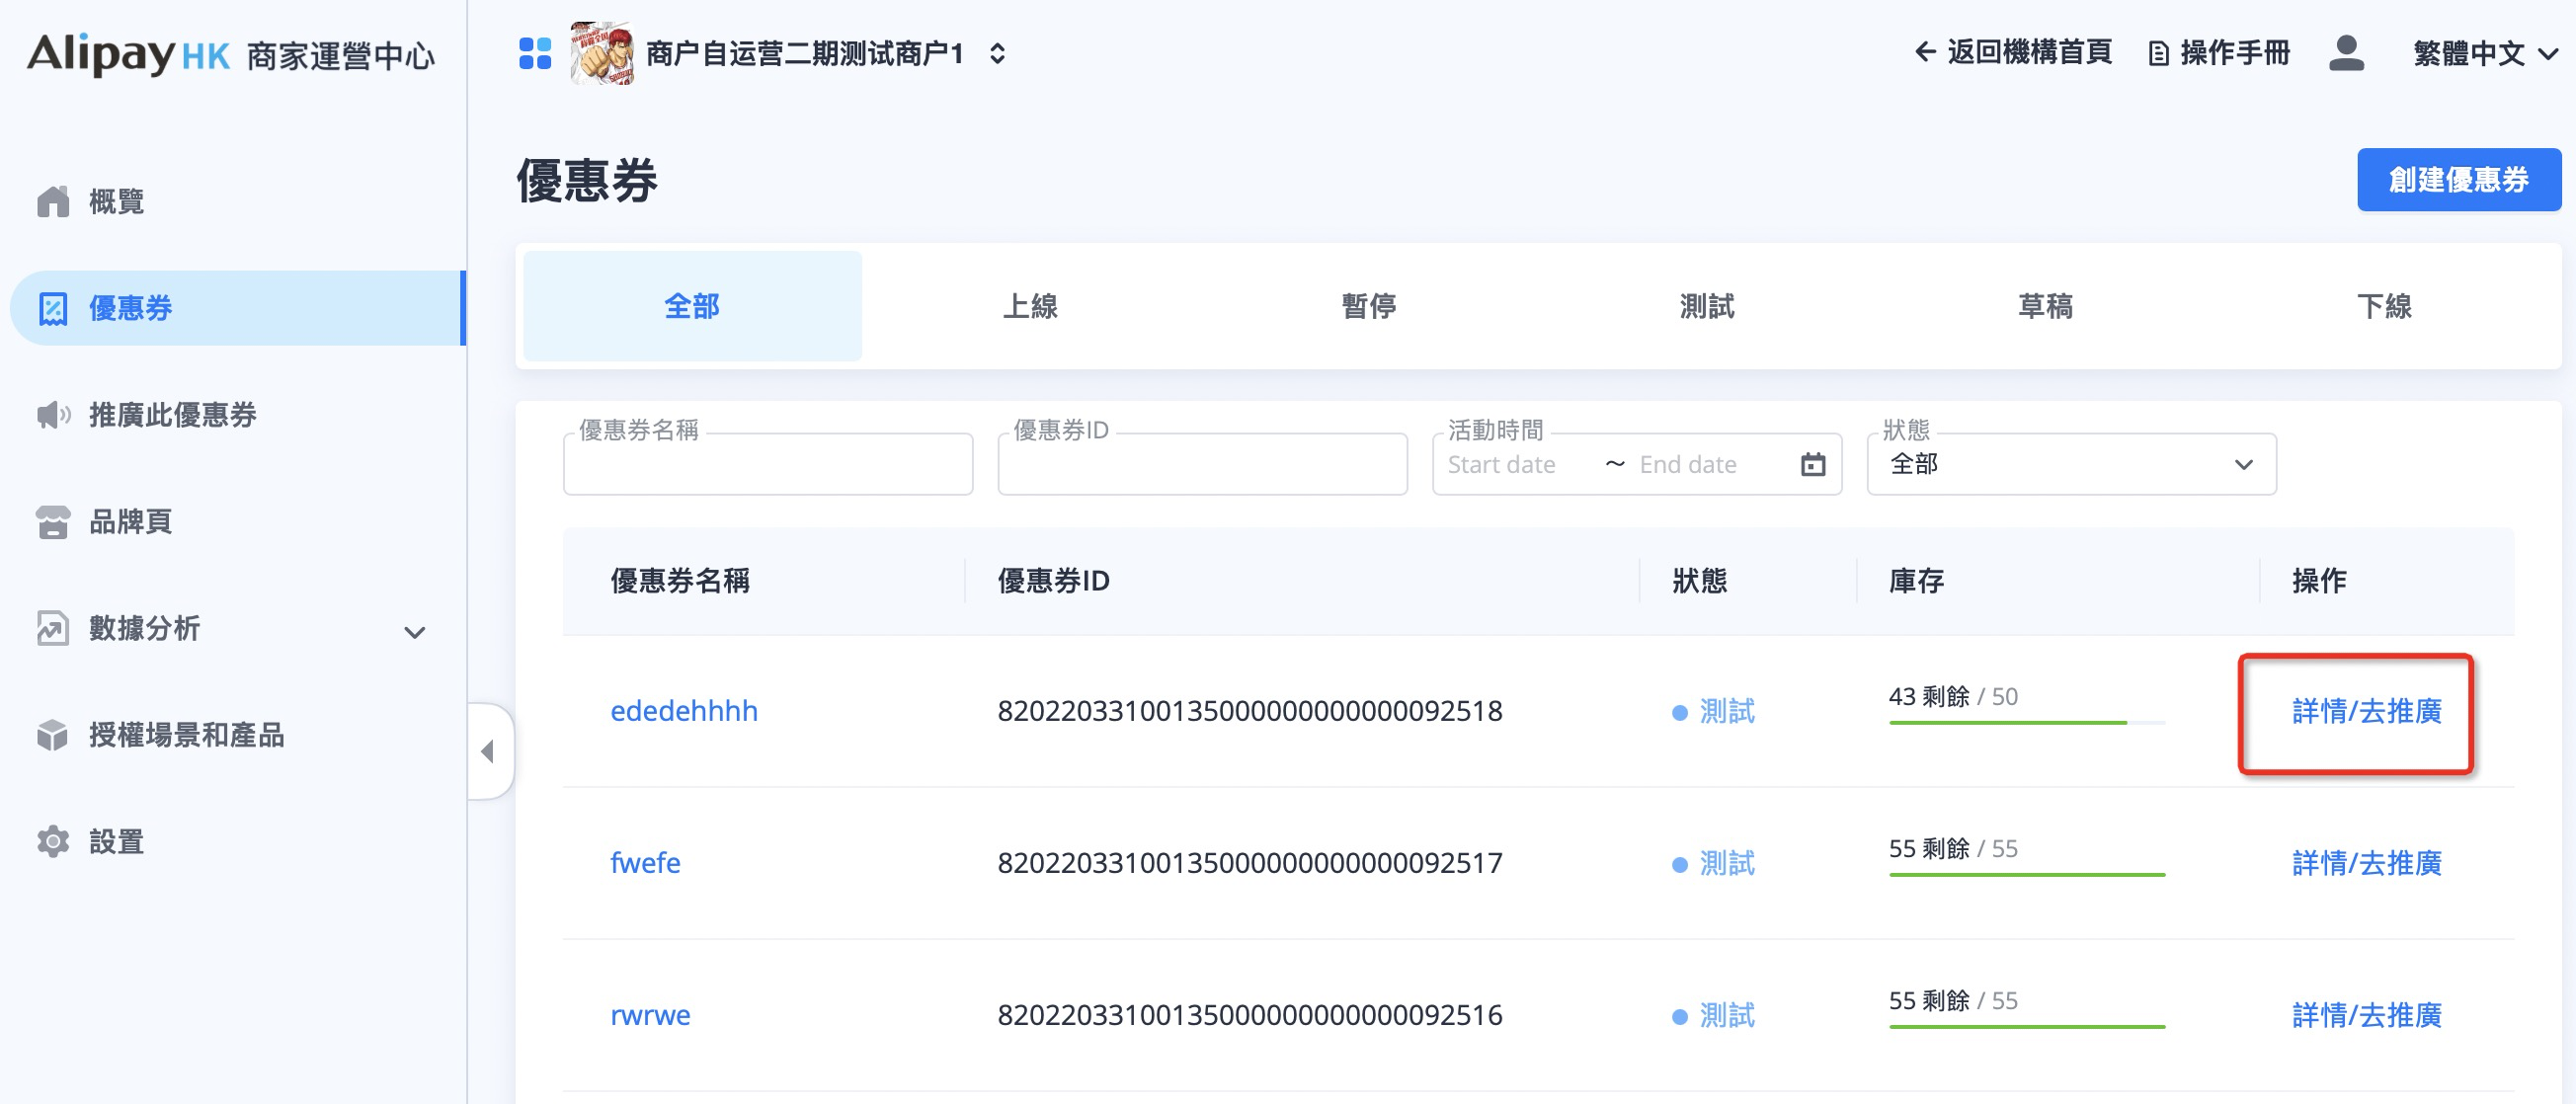Click the 授權場景和產品 cube icon
The height and width of the screenshot is (1104, 2576).
coord(53,735)
